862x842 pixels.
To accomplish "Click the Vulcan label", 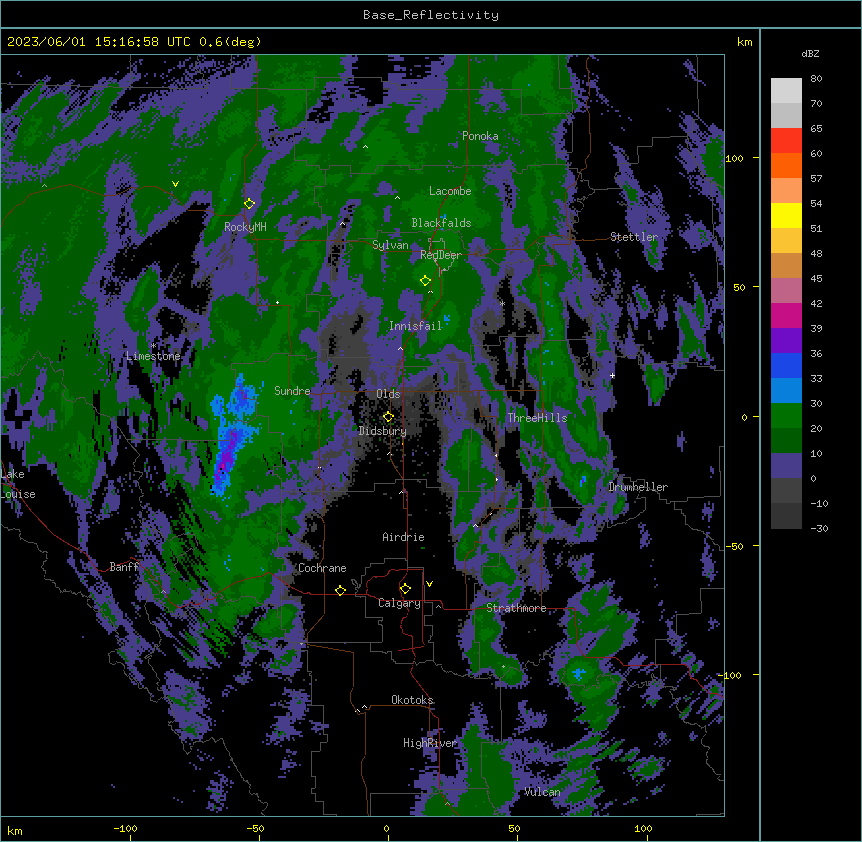I will click(x=542, y=792).
